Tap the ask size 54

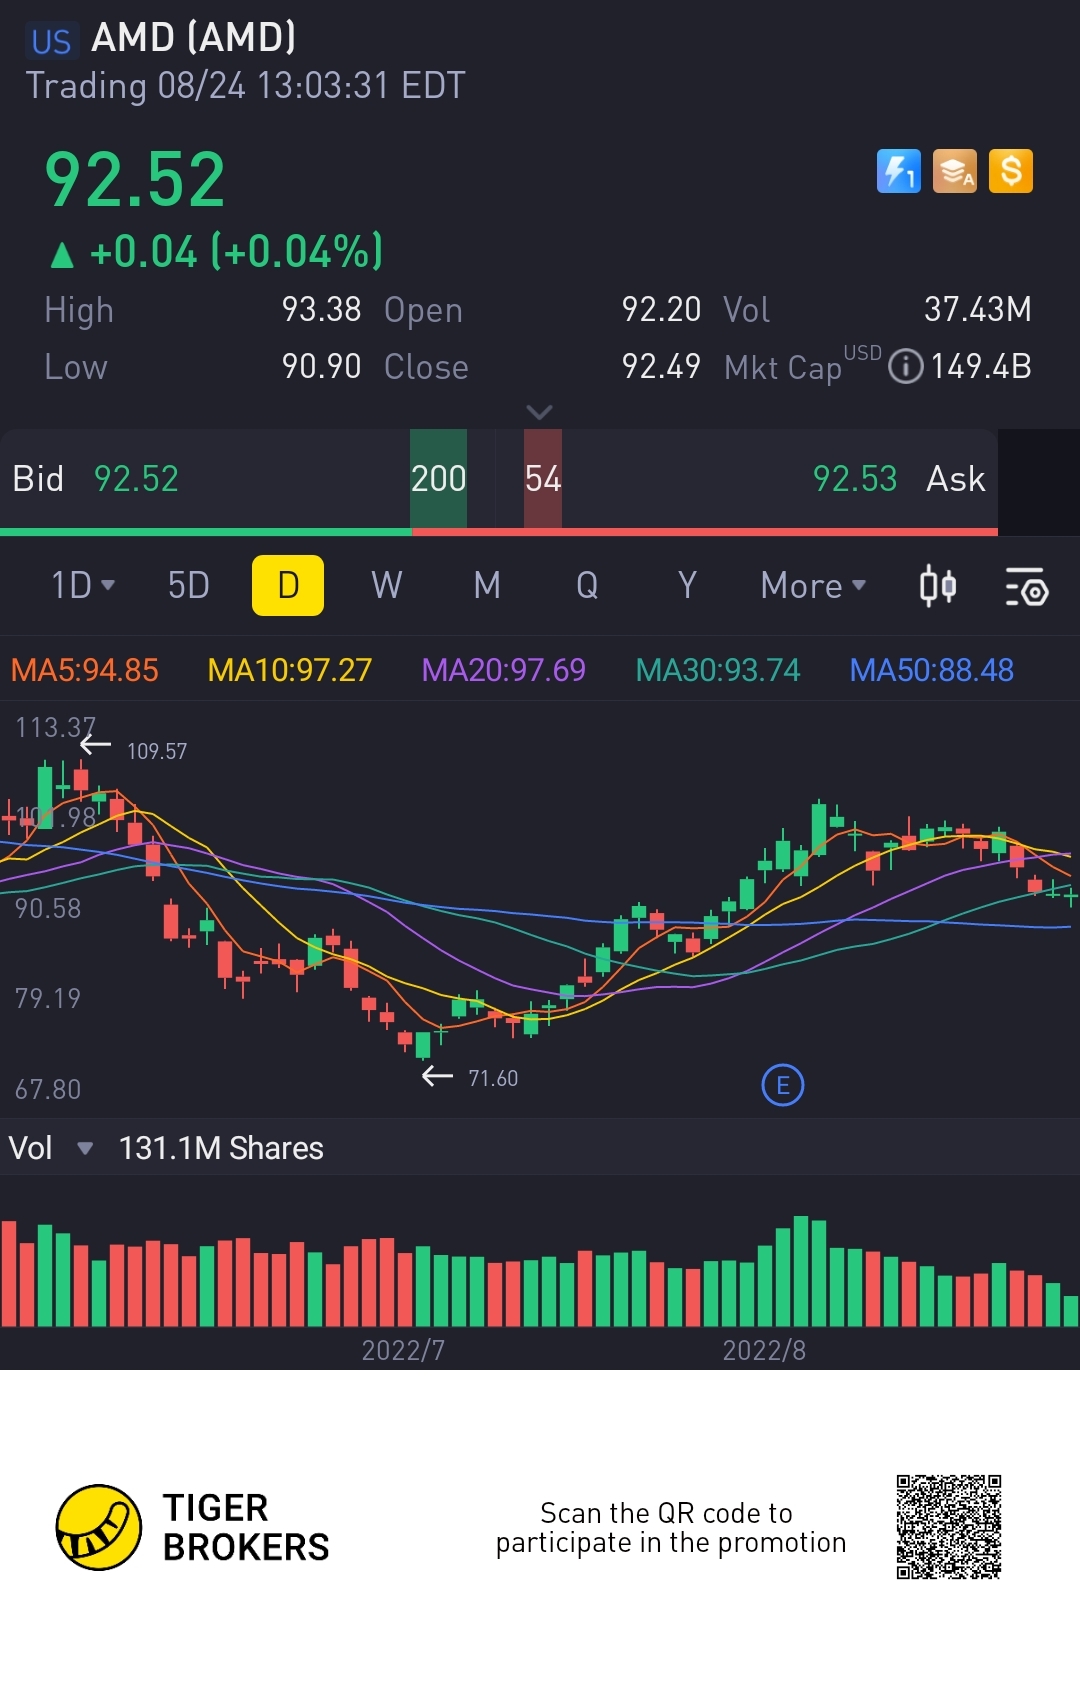pos(543,479)
